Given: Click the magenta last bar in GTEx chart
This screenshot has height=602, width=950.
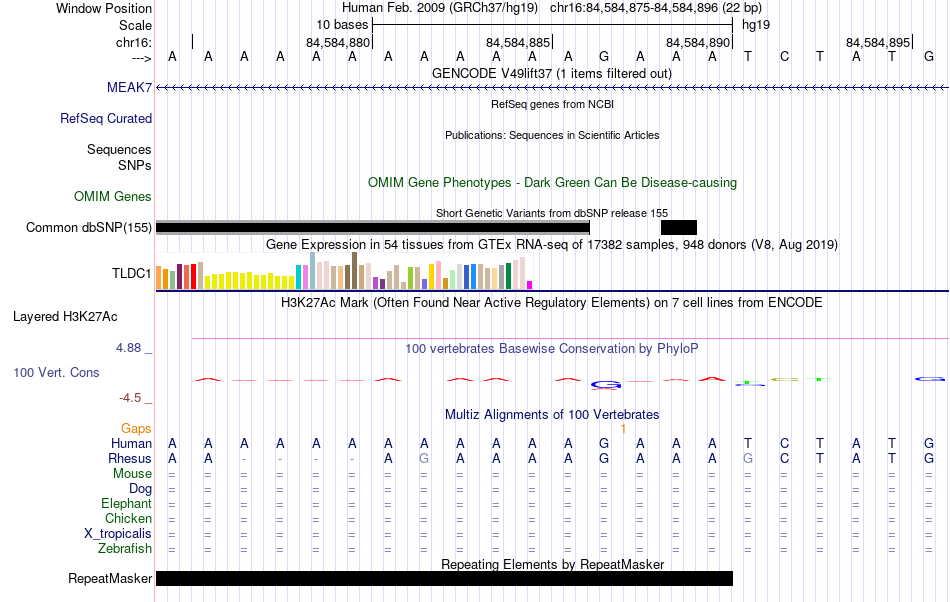Looking at the screenshot, I should click(x=529, y=285).
